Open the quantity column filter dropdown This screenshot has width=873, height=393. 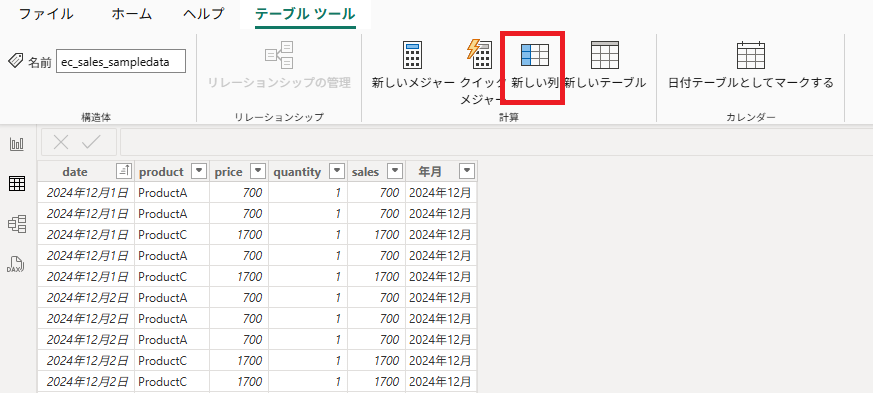click(x=337, y=171)
